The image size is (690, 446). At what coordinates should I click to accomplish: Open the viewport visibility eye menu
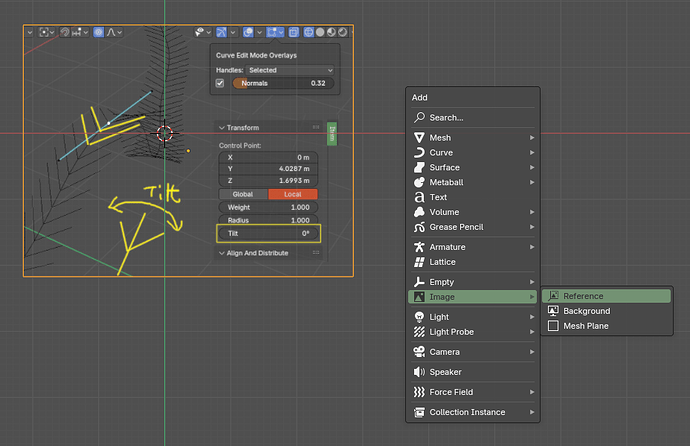(200, 32)
